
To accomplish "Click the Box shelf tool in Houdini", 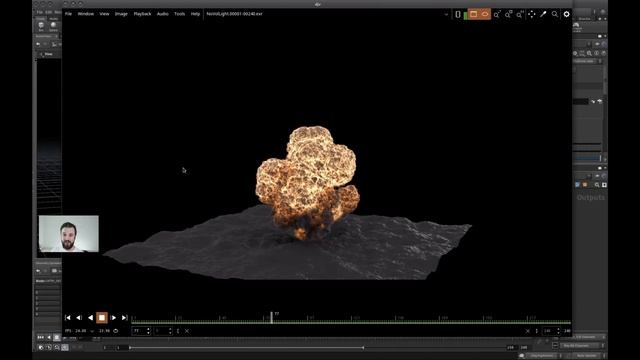I will tap(41, 27).
